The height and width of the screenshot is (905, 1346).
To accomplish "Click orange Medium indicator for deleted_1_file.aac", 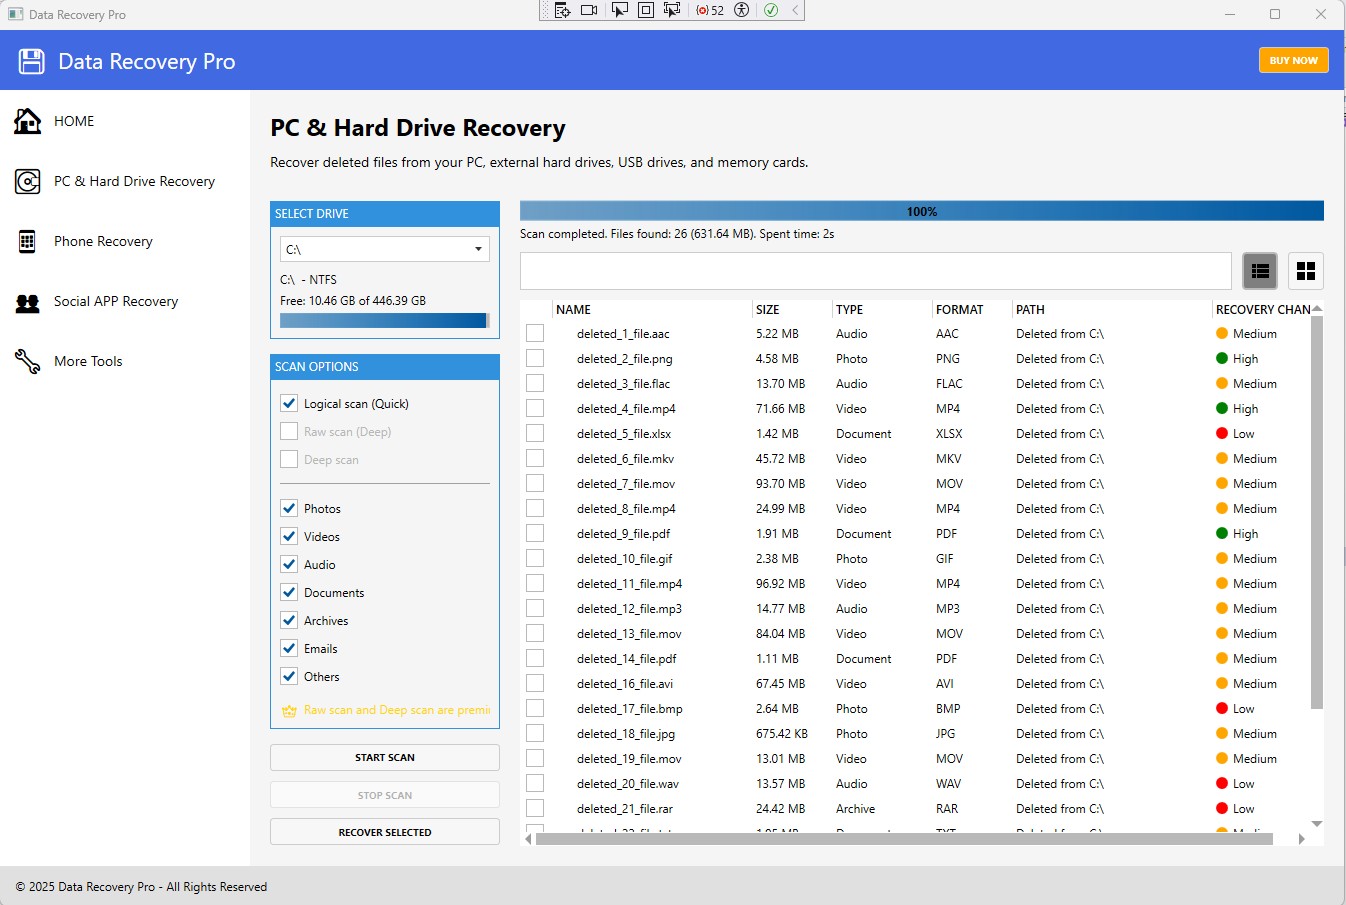I will pyautogui.click(x=1222, y=334).
